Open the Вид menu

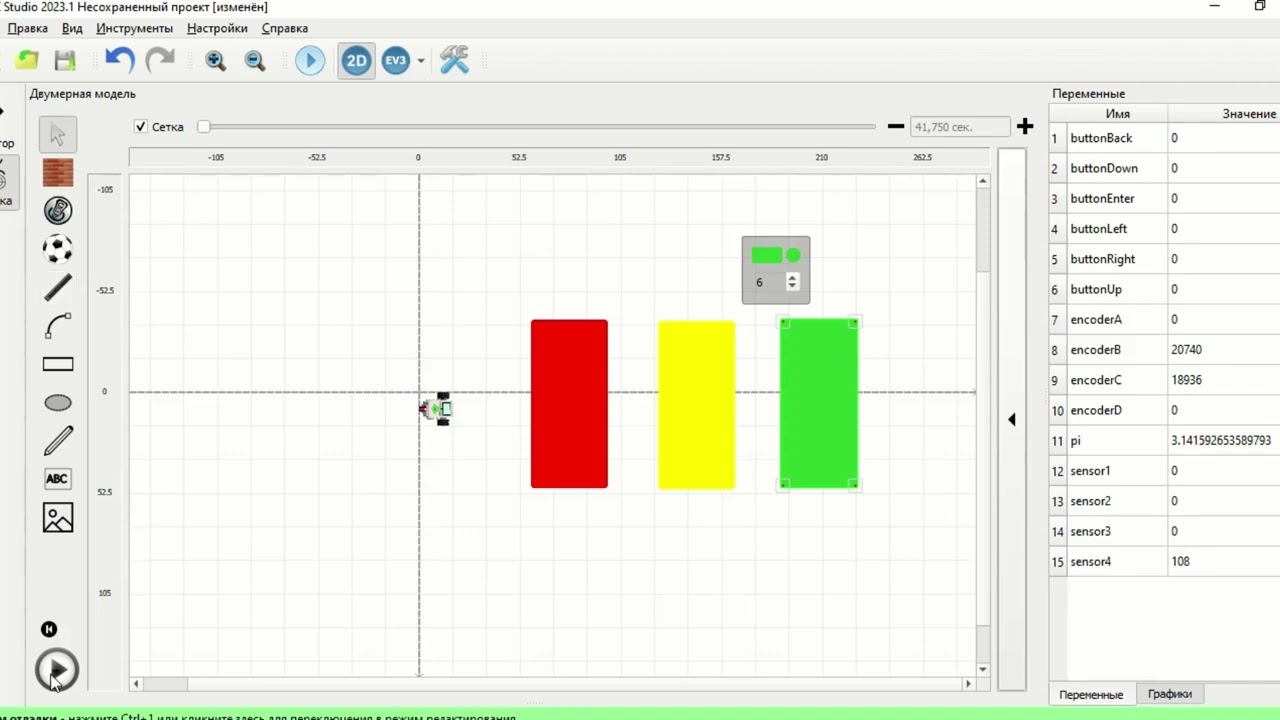[72, 28]
